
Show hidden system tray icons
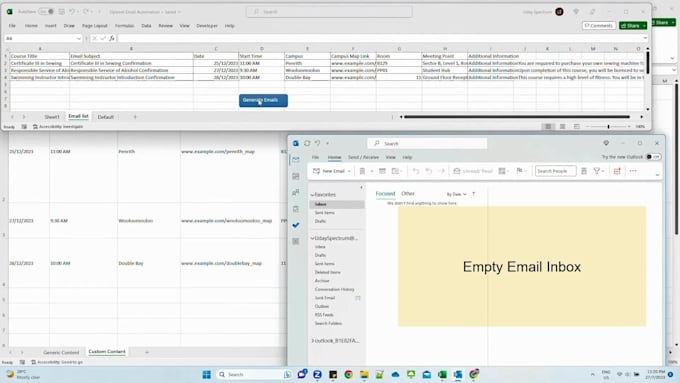point(592,374)
